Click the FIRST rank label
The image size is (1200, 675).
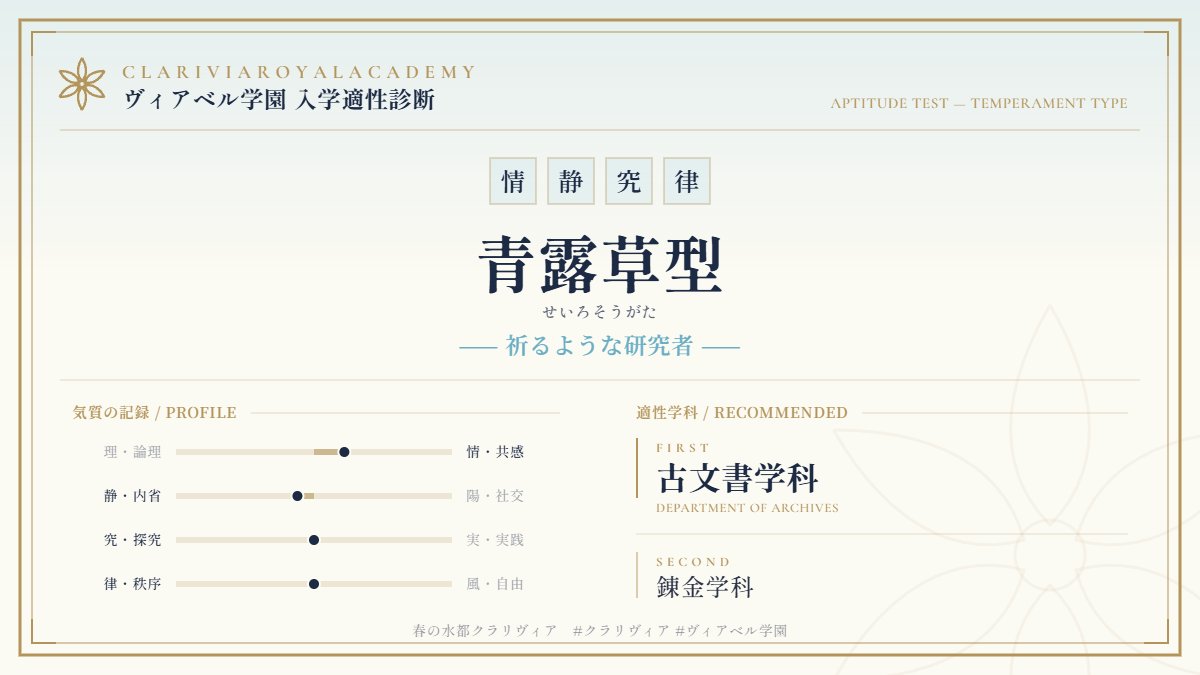click(683, 448)
